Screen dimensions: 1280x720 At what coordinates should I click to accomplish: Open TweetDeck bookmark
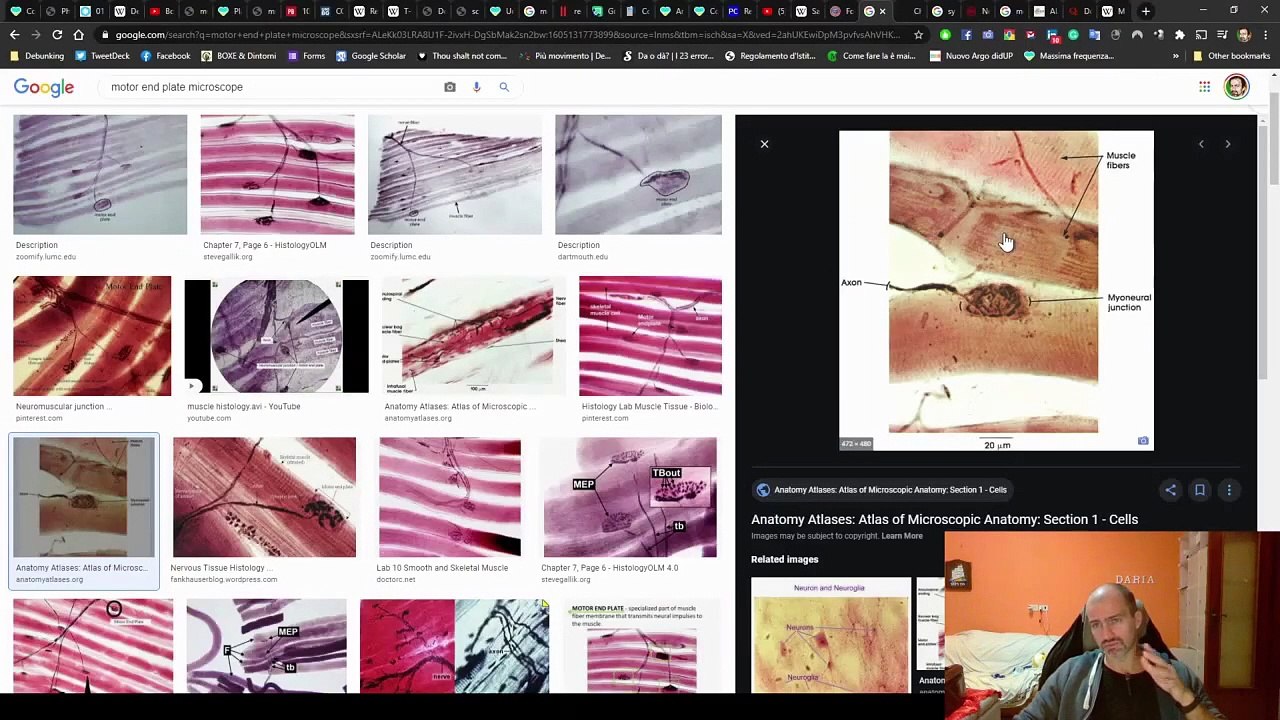(103, 56)
